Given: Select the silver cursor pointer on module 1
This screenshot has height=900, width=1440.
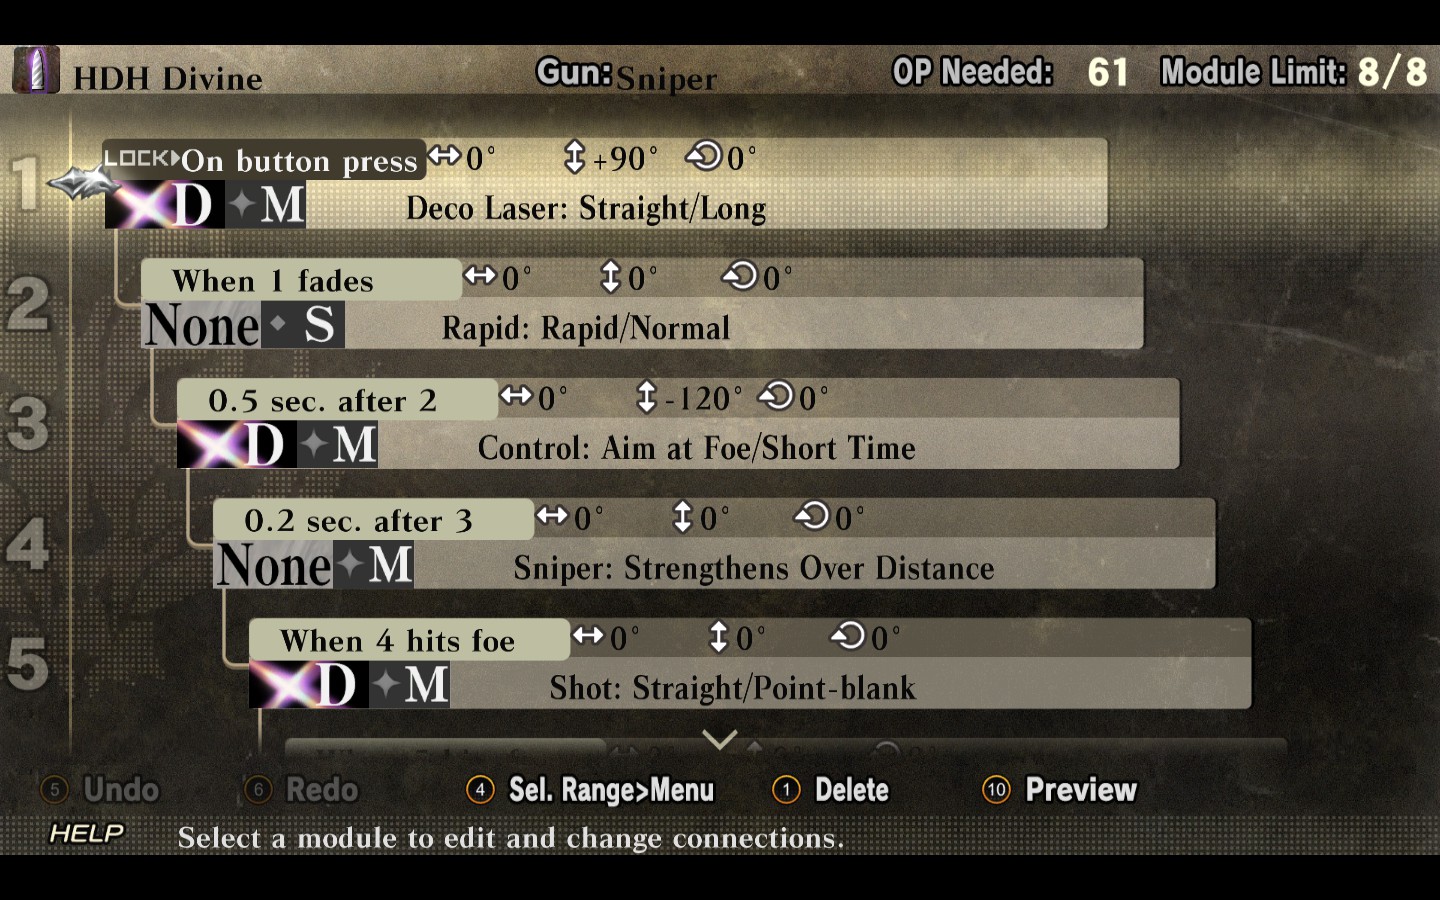Looking at the screenshot, I should (x=80, y=183).
